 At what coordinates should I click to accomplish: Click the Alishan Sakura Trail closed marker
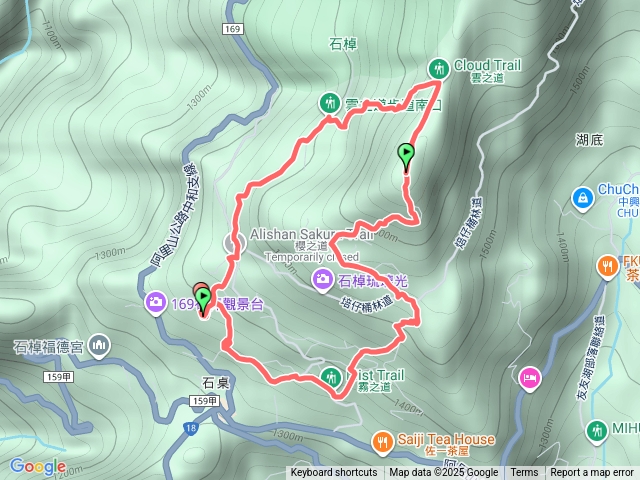coord(235,244)
